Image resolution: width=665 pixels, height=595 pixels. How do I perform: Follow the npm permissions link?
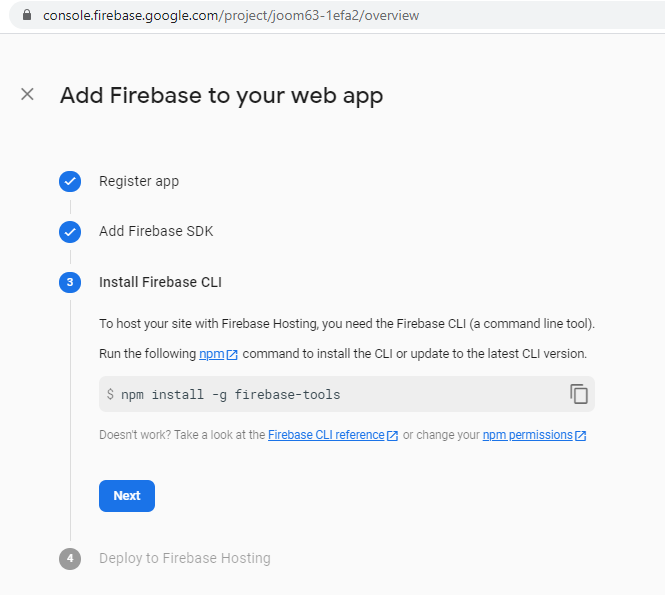[527, 435]
